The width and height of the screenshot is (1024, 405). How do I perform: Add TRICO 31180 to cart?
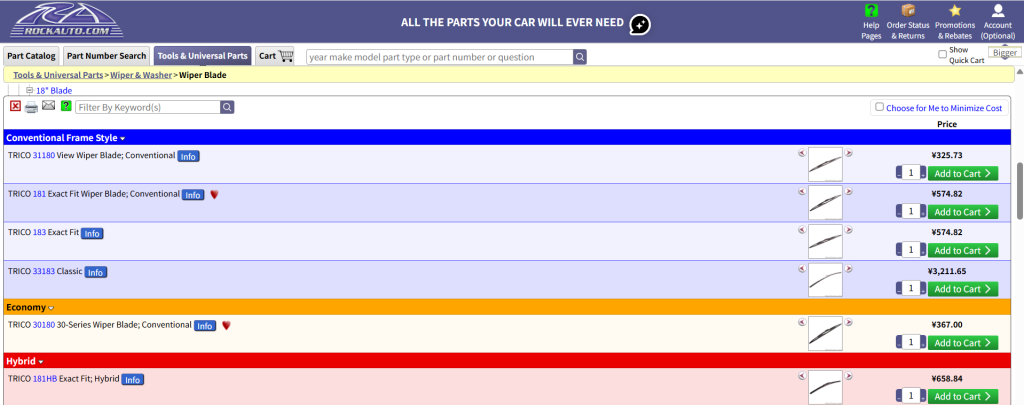pos(963,173)
